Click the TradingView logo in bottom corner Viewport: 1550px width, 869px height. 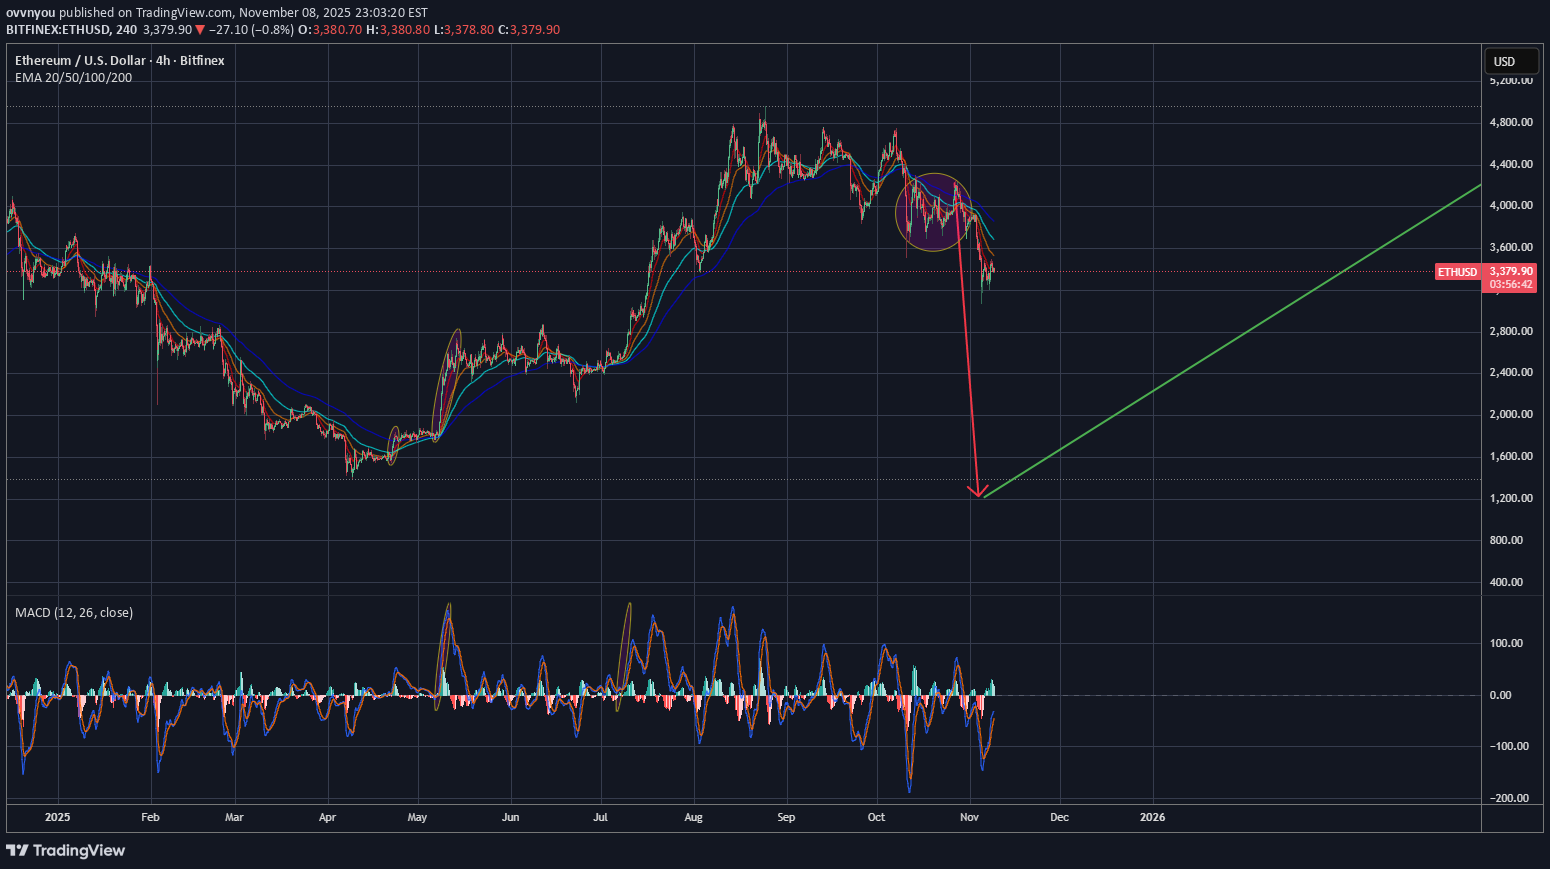66,850
